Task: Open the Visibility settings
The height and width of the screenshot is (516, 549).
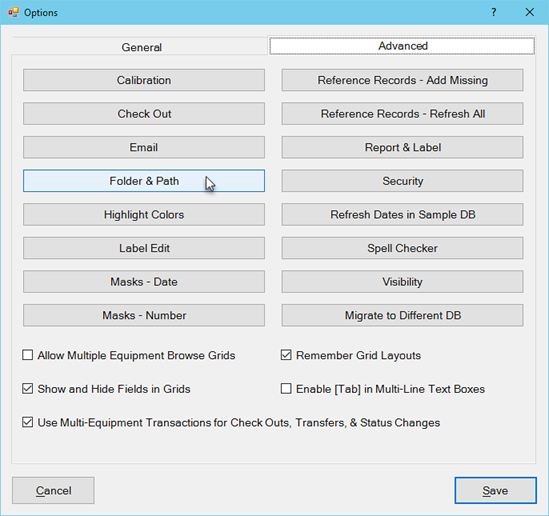Action: pyautogui.click(x=403, y=282)
